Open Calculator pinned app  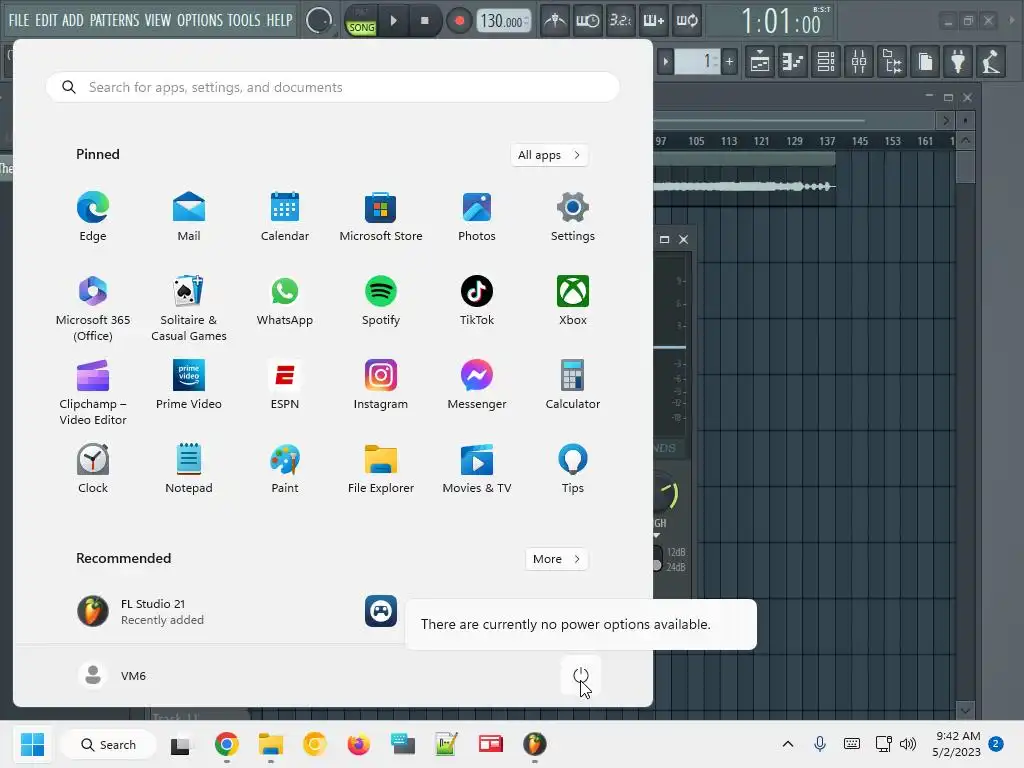point(573,385)
